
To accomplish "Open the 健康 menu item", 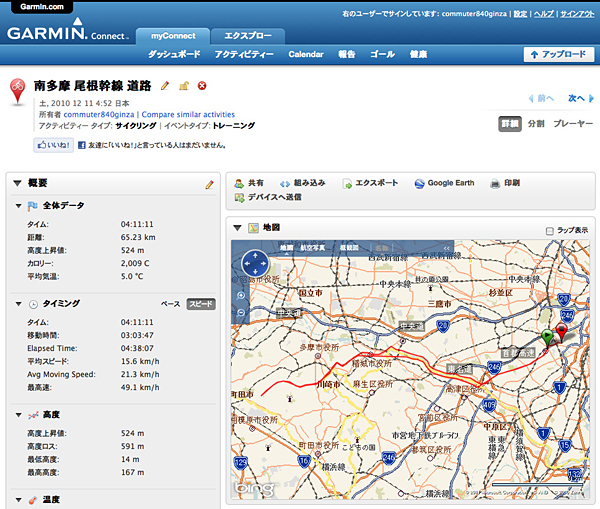I will click(418, 54).
